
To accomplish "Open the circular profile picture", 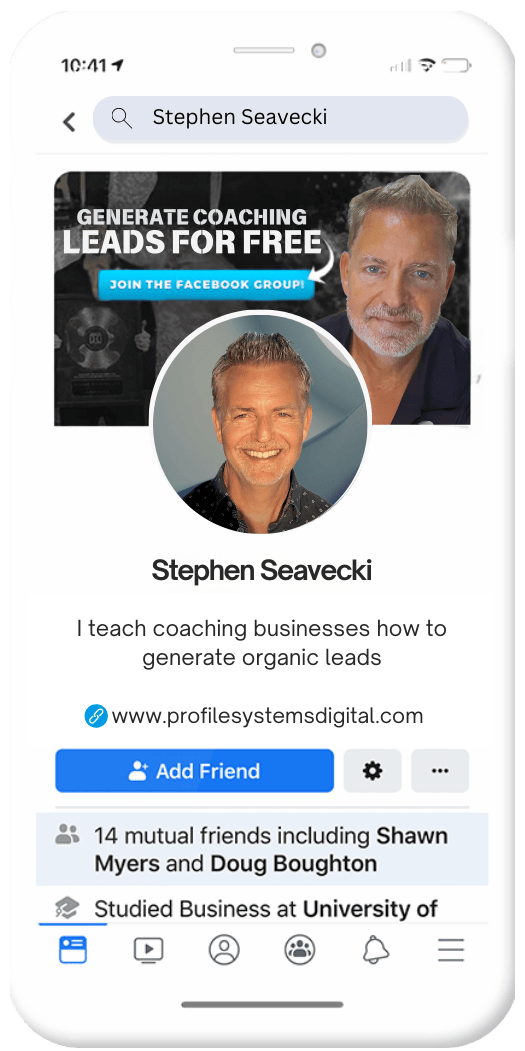I will tap(260, 423).
